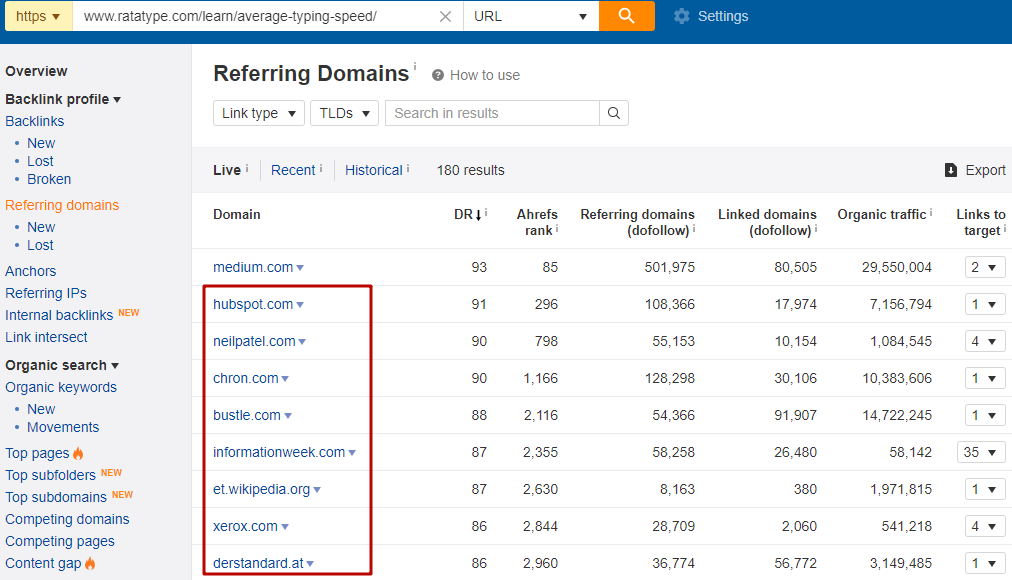Viewport: 1012px width, 580px height.
Task: Open the Settings link in the top bar
Action: [723, 16]
